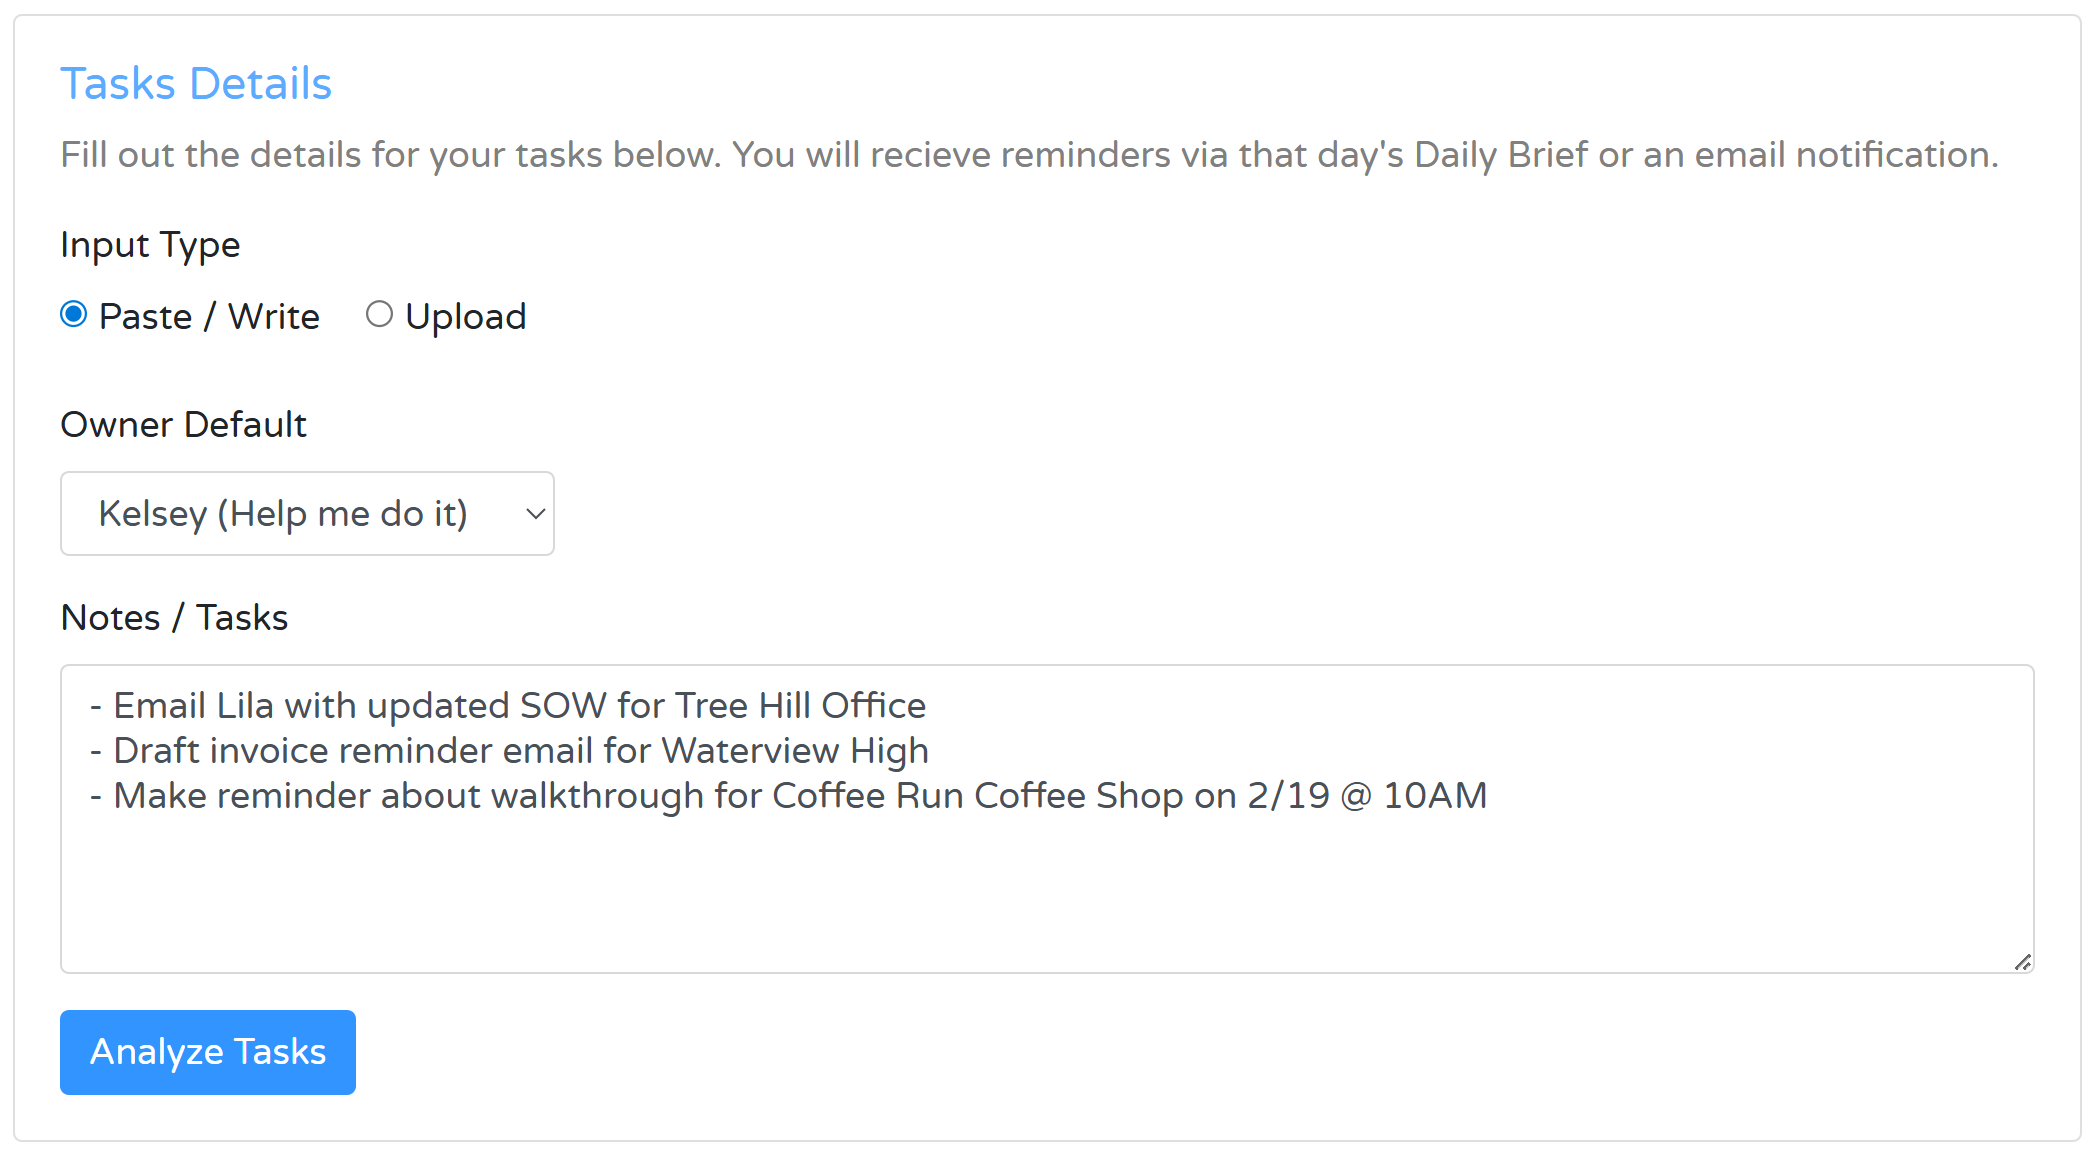This screenshot has width=2097, height=1156.
Task: Select the Paste / Write radio button
Action: pyautogui.click(x=74, y=315)
